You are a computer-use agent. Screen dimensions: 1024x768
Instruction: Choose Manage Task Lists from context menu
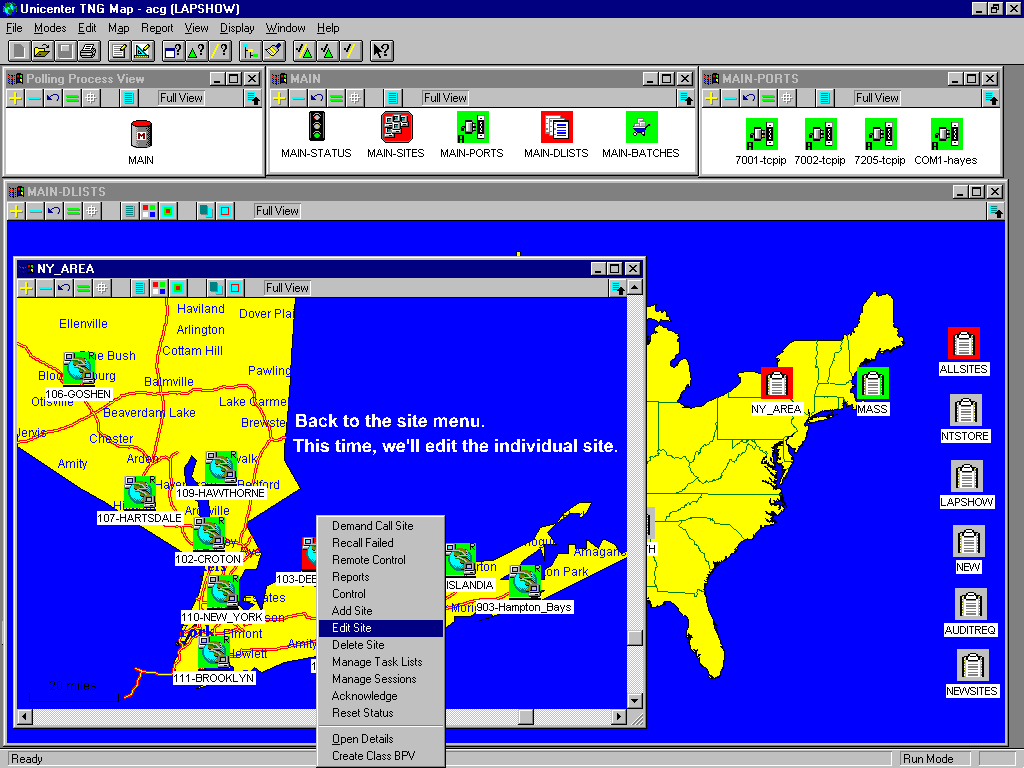point(381,662)
